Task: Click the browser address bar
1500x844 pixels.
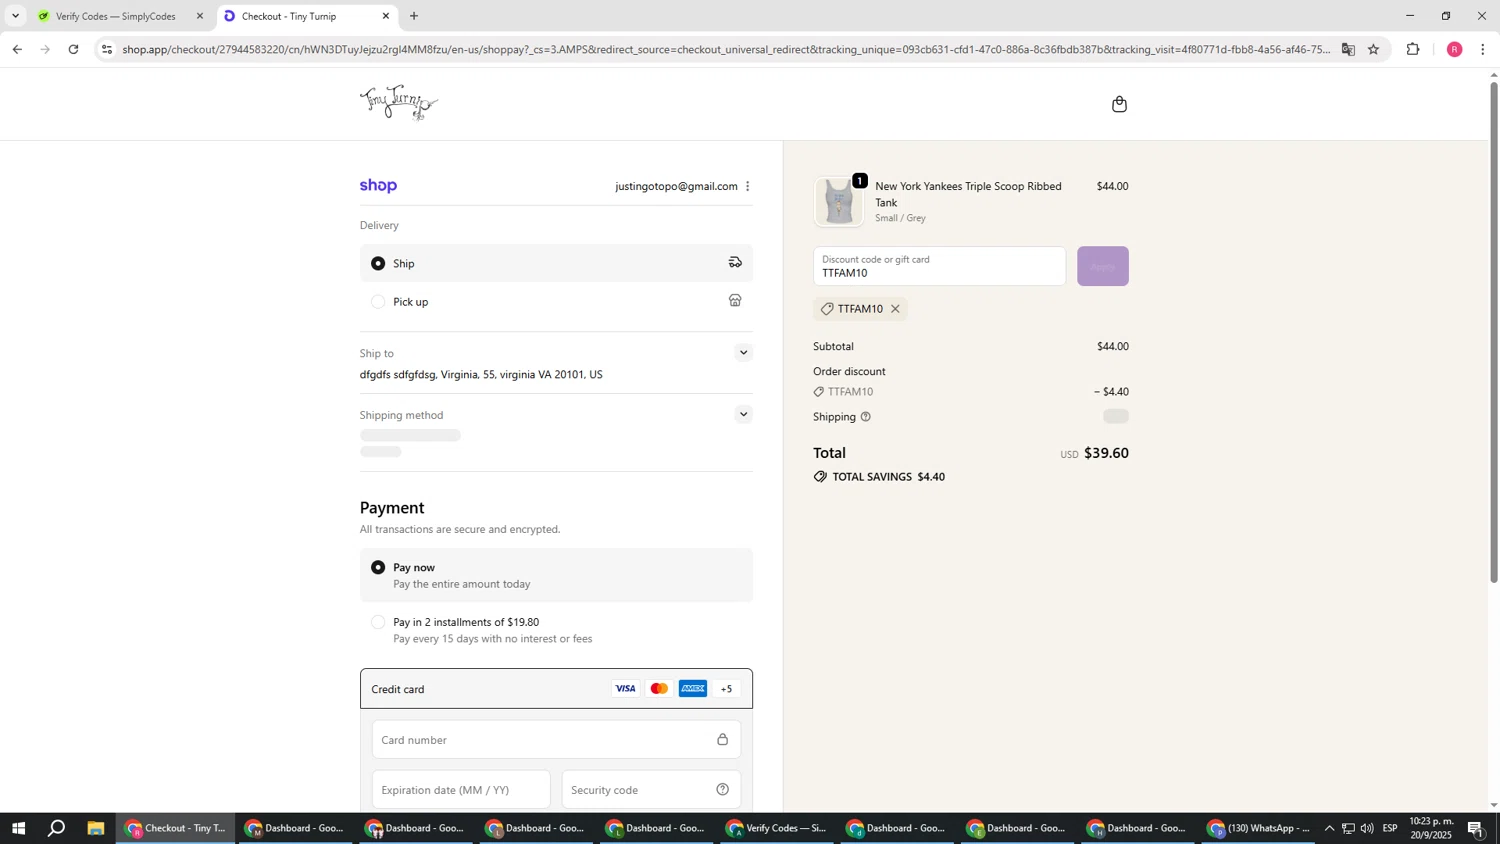Action: point(725,49)
